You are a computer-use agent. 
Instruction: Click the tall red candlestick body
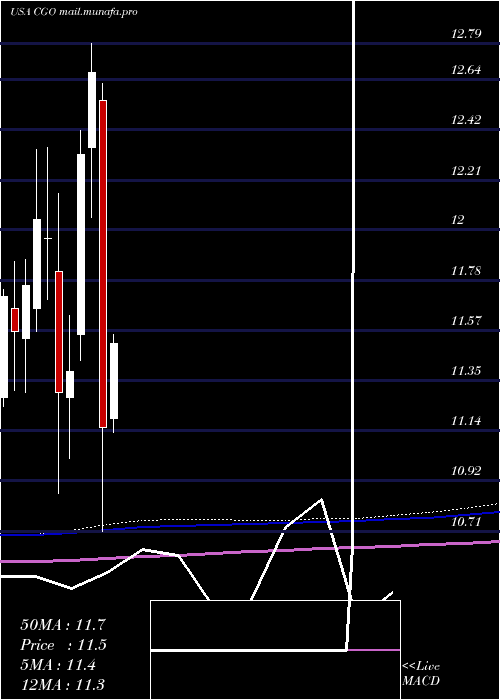click(103, 264)
